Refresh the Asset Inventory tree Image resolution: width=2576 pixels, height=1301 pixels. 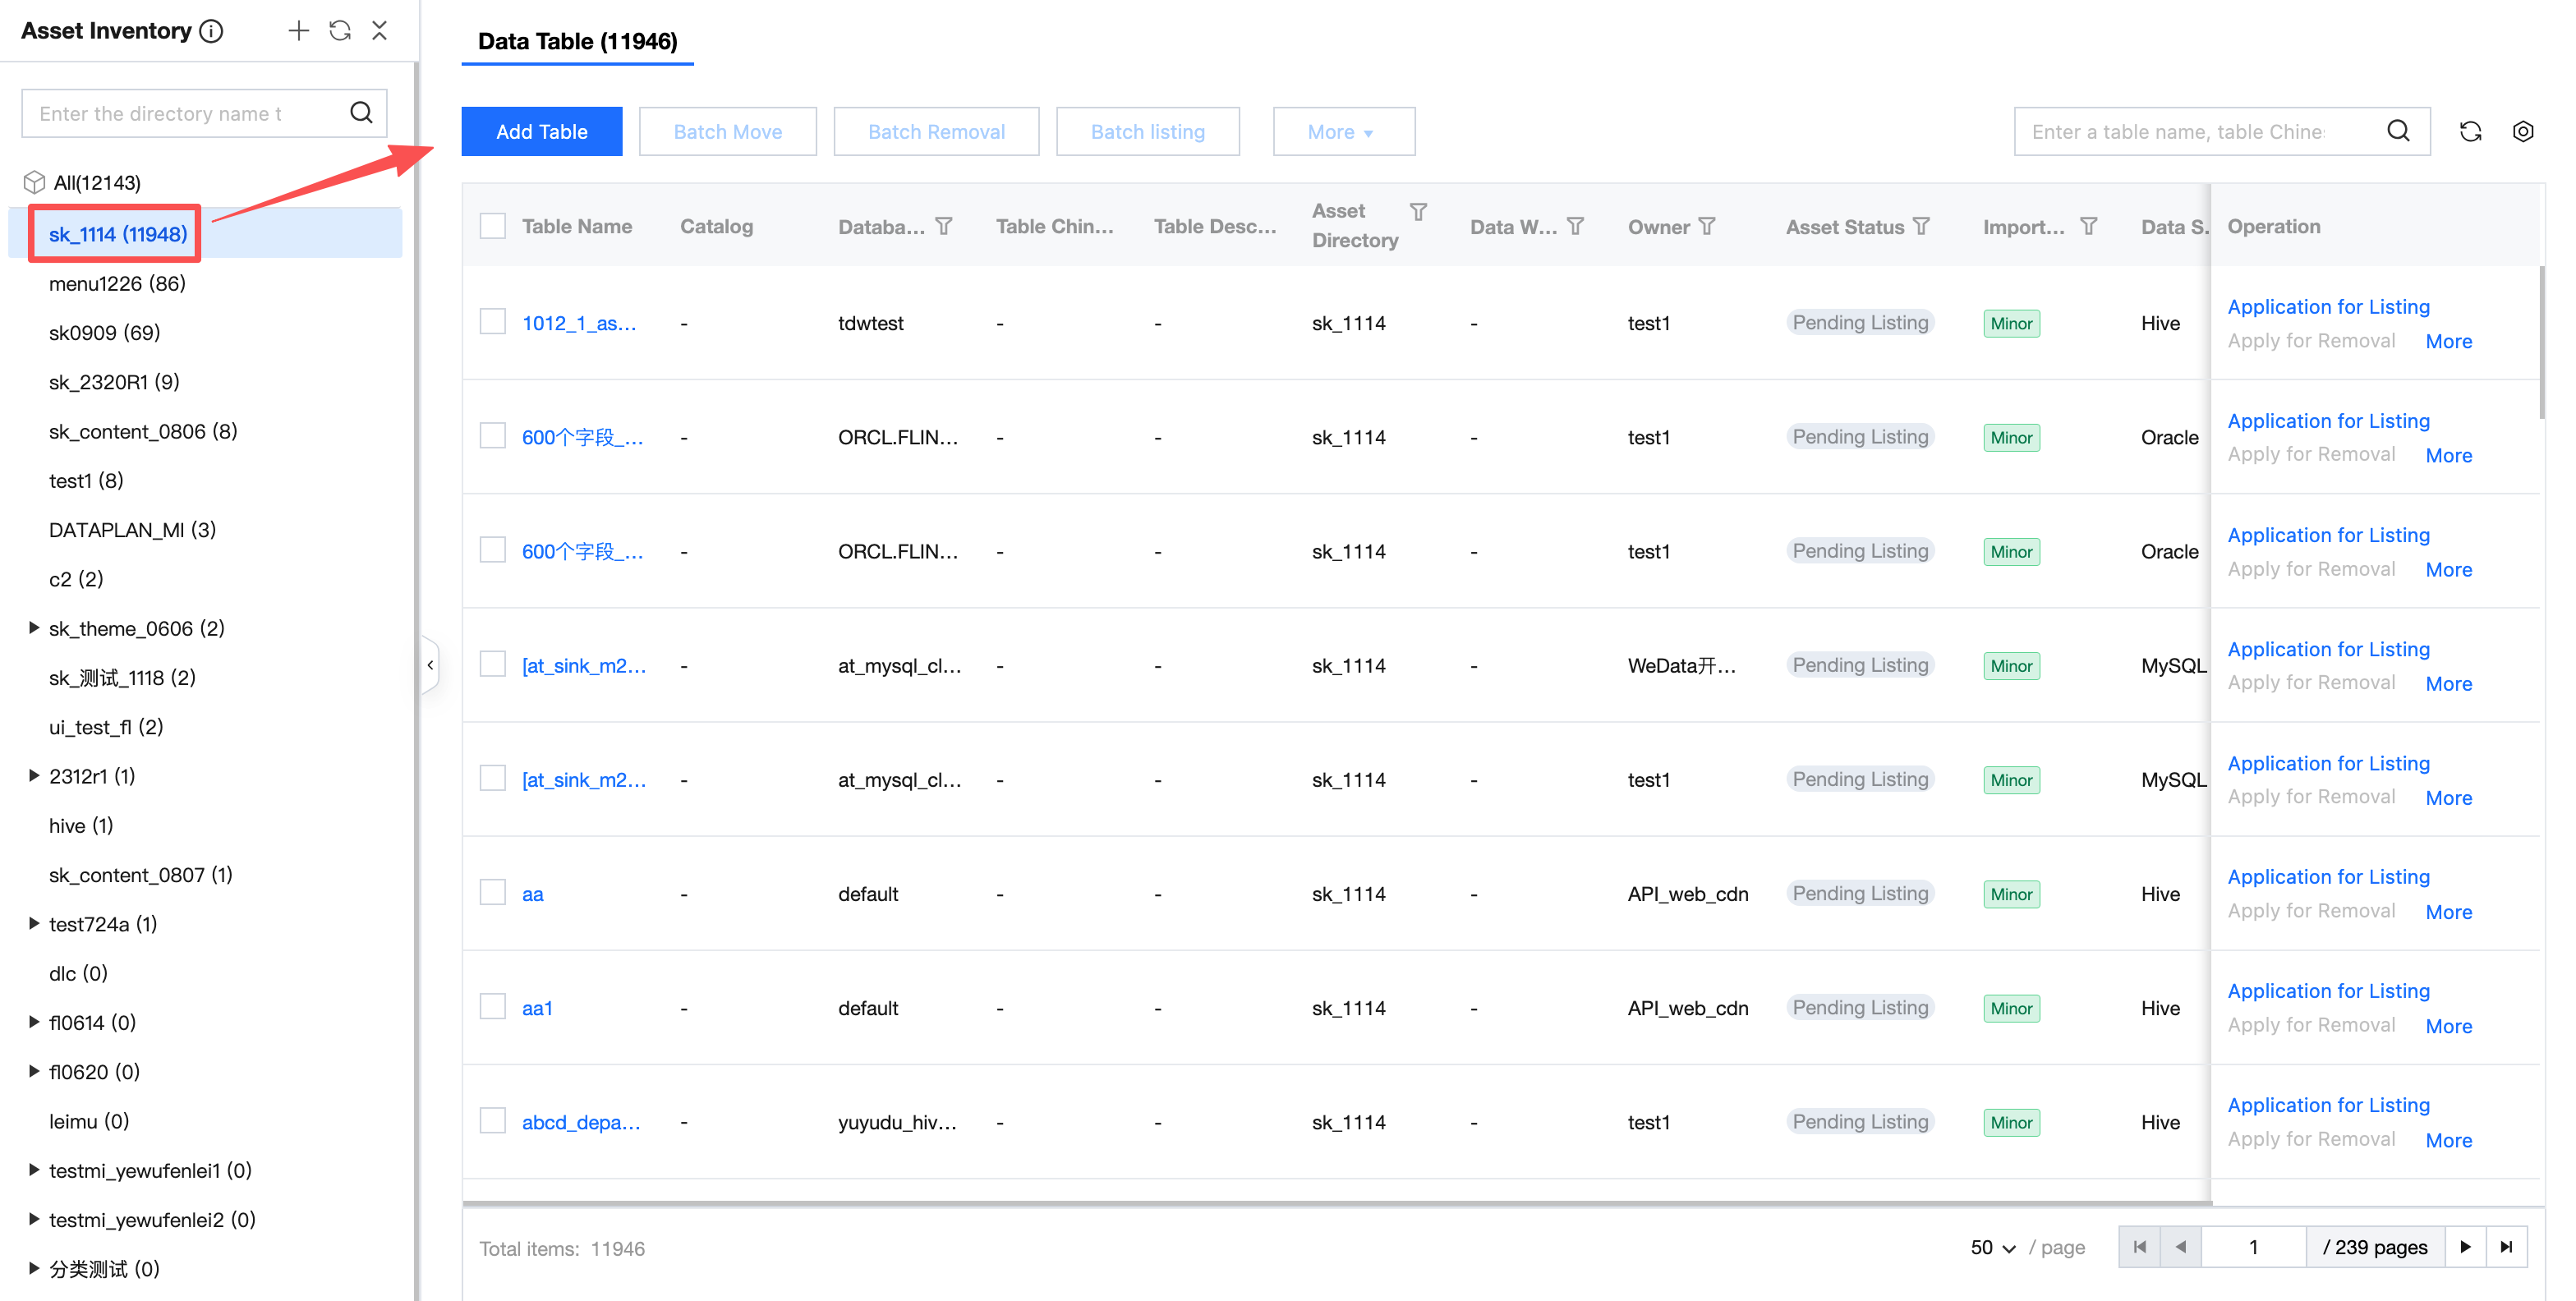tap(340, 30)
